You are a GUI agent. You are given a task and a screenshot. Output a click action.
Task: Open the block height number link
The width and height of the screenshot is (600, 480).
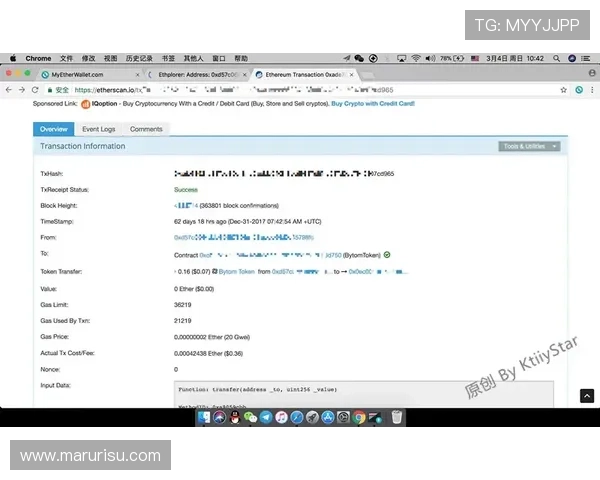click(186, 206)
